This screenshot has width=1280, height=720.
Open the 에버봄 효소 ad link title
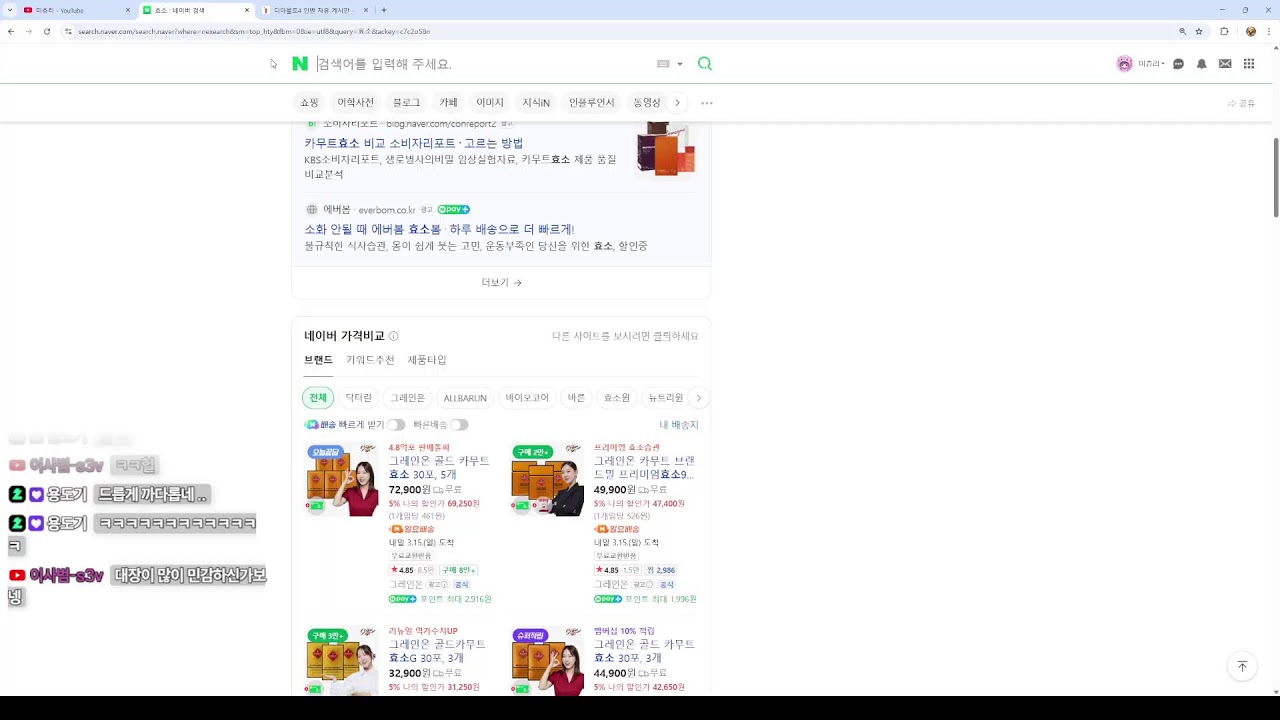[x=439, y=229]
